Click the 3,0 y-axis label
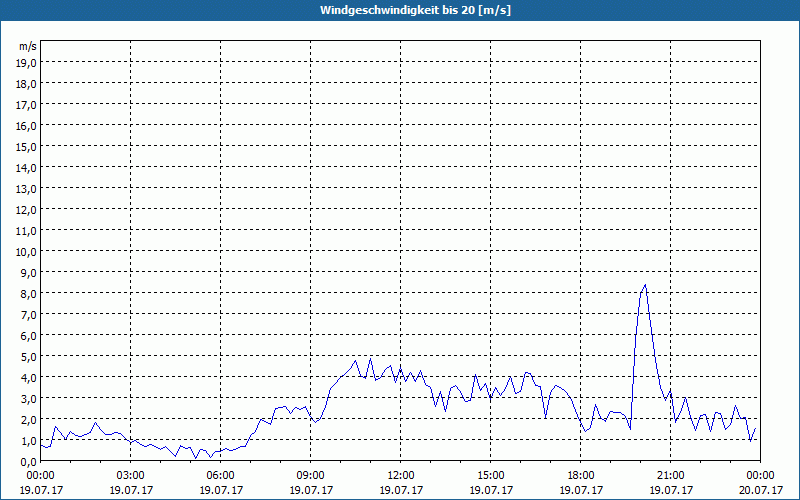 (30, 399)
